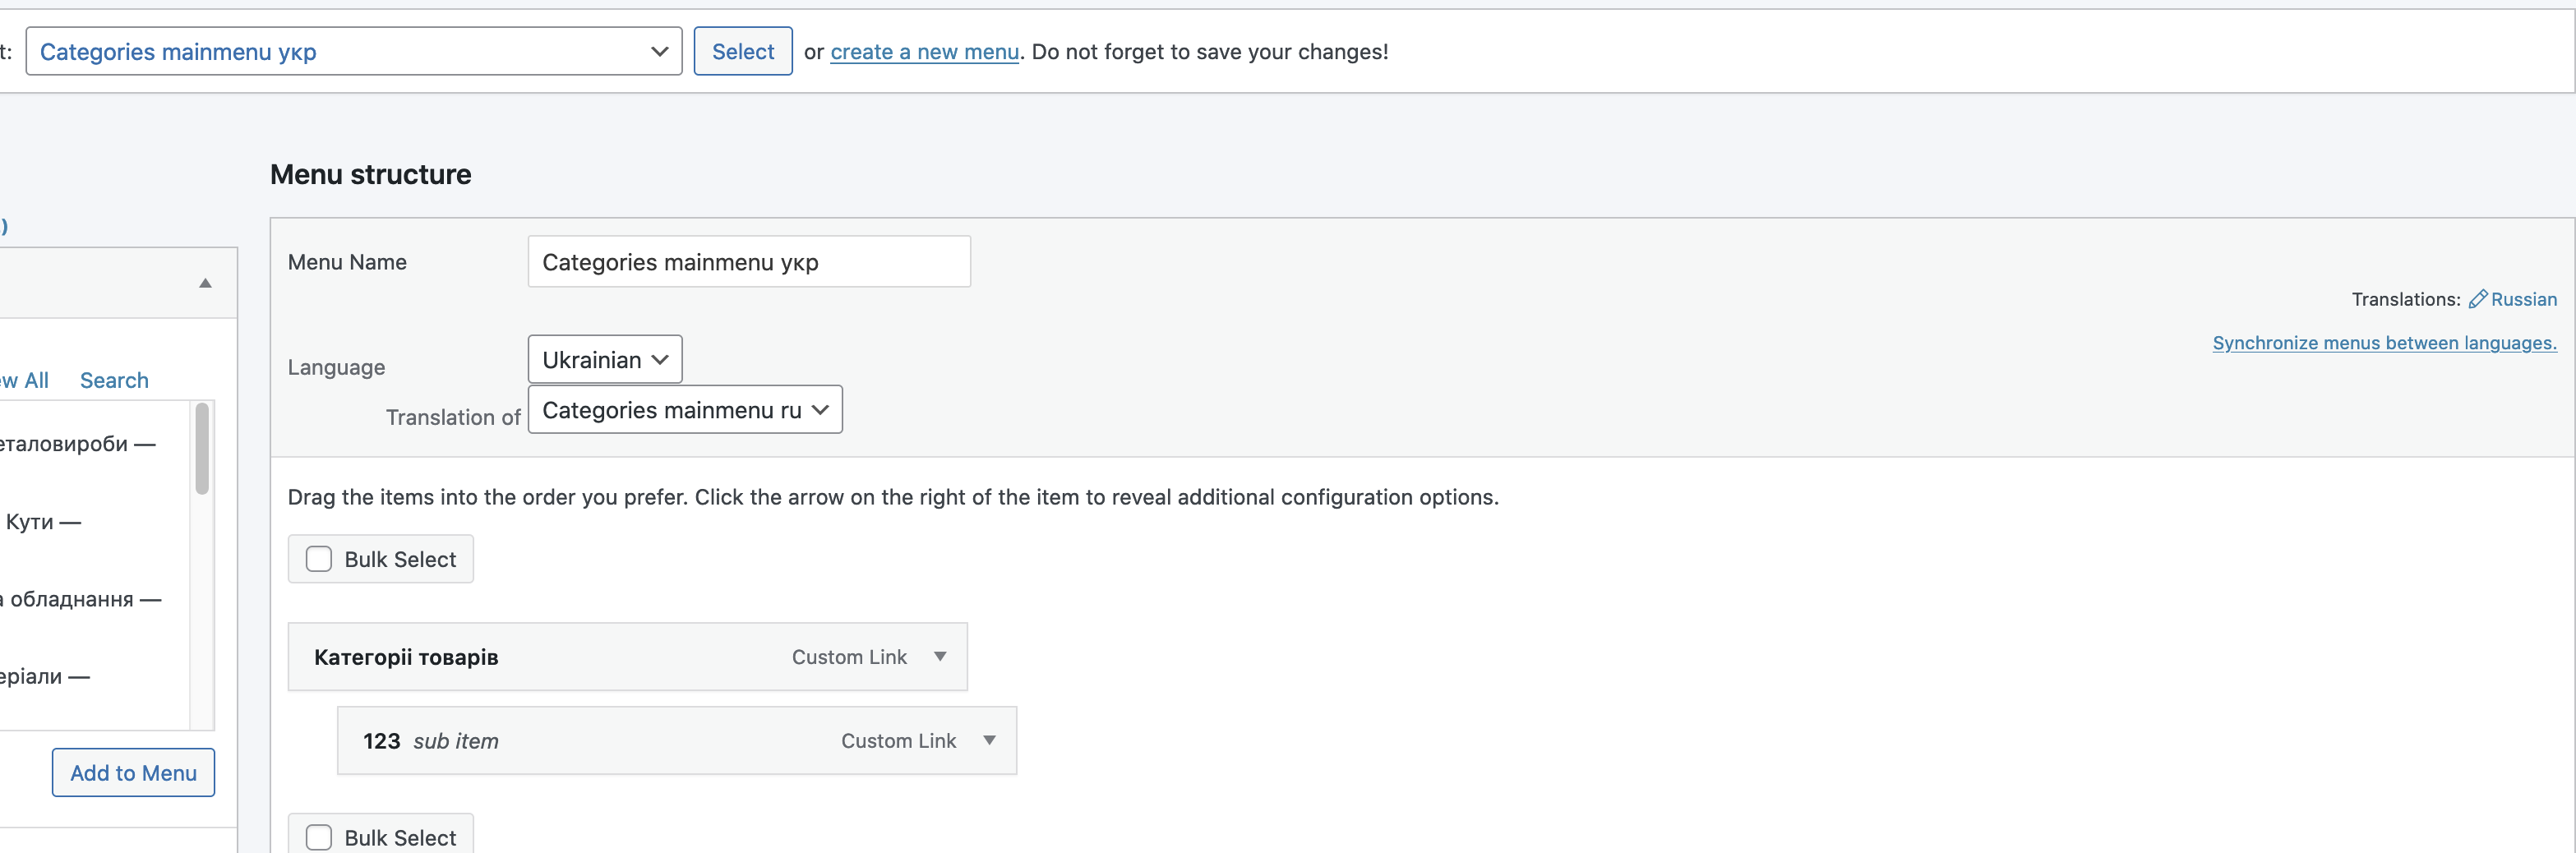
Task: Open the Translation of dropdown
Action: click(x=684, y=410)
